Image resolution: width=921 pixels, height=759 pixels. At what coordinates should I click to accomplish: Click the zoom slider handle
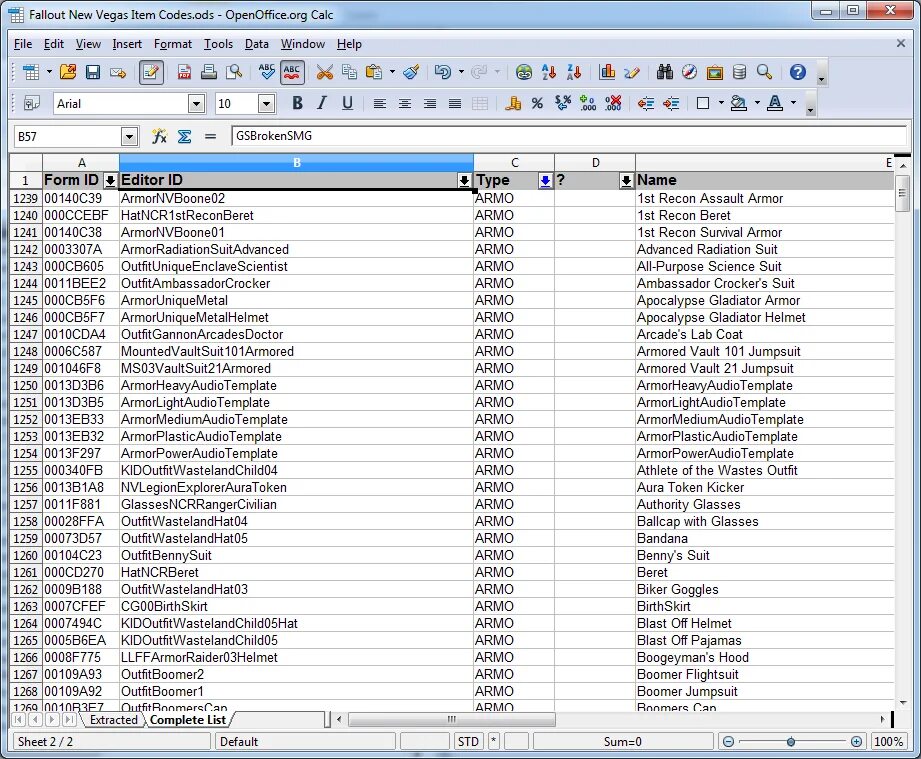[791, 742]
